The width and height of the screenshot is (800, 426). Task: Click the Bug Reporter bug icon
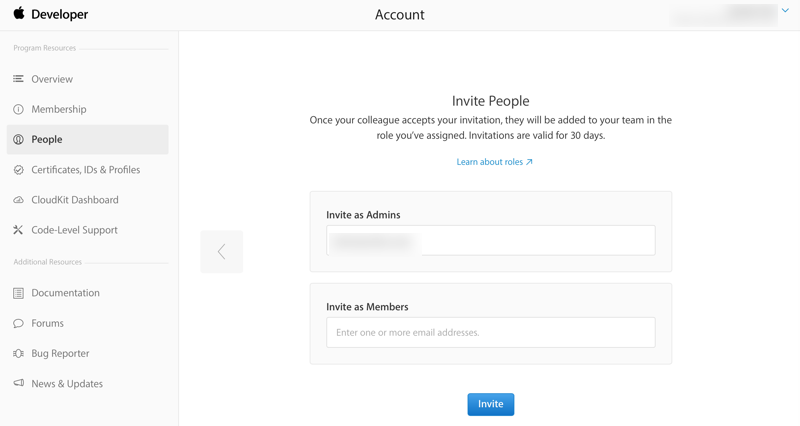point(18,353)
